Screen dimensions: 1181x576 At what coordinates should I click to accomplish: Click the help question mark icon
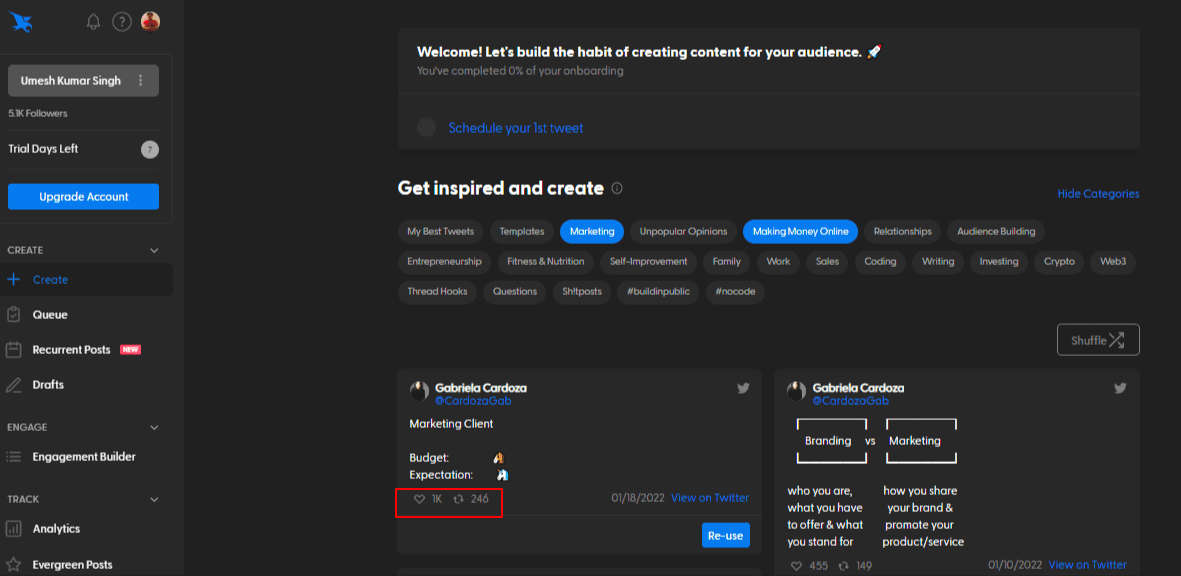[x=121, y=21]
